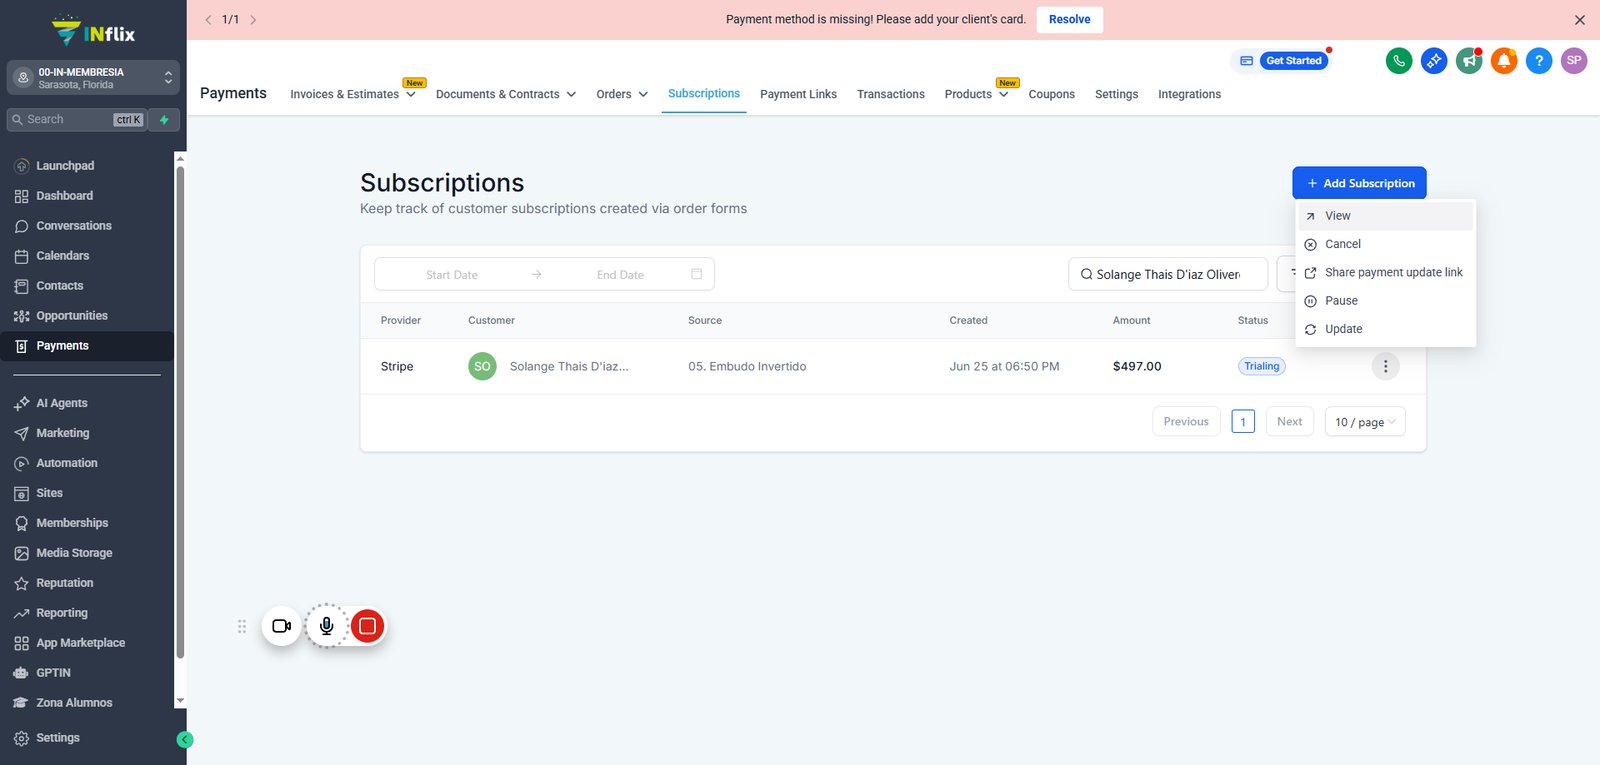
Task: Dismiss the payment method missing banner
Action: (1580, 20)
